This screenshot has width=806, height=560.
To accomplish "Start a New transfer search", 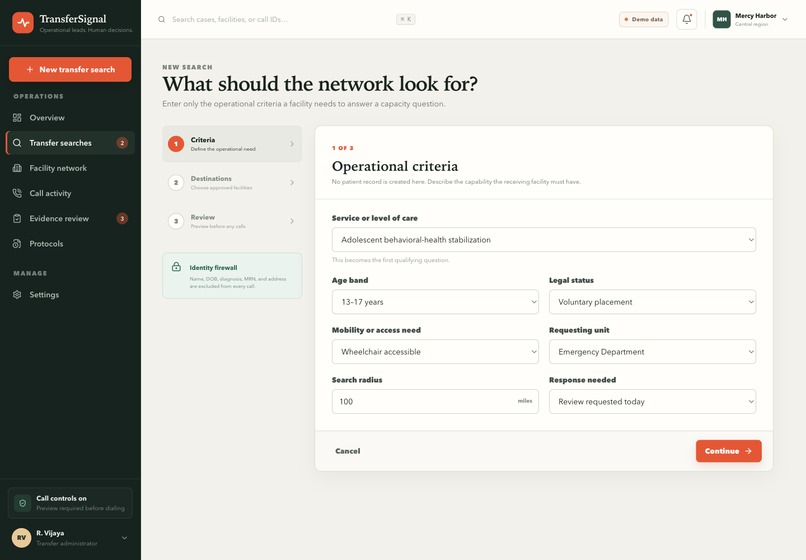I will (70, 69).
